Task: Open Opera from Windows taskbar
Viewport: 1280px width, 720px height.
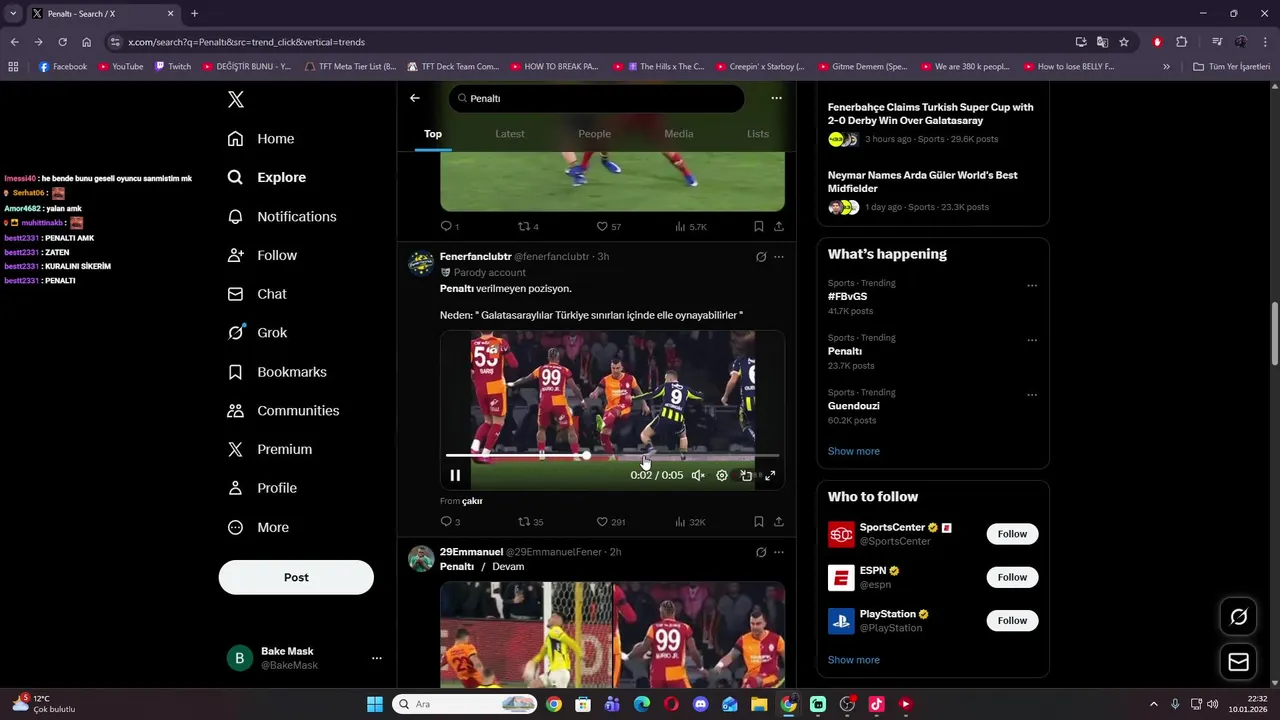Action: (x=671, y=704)
